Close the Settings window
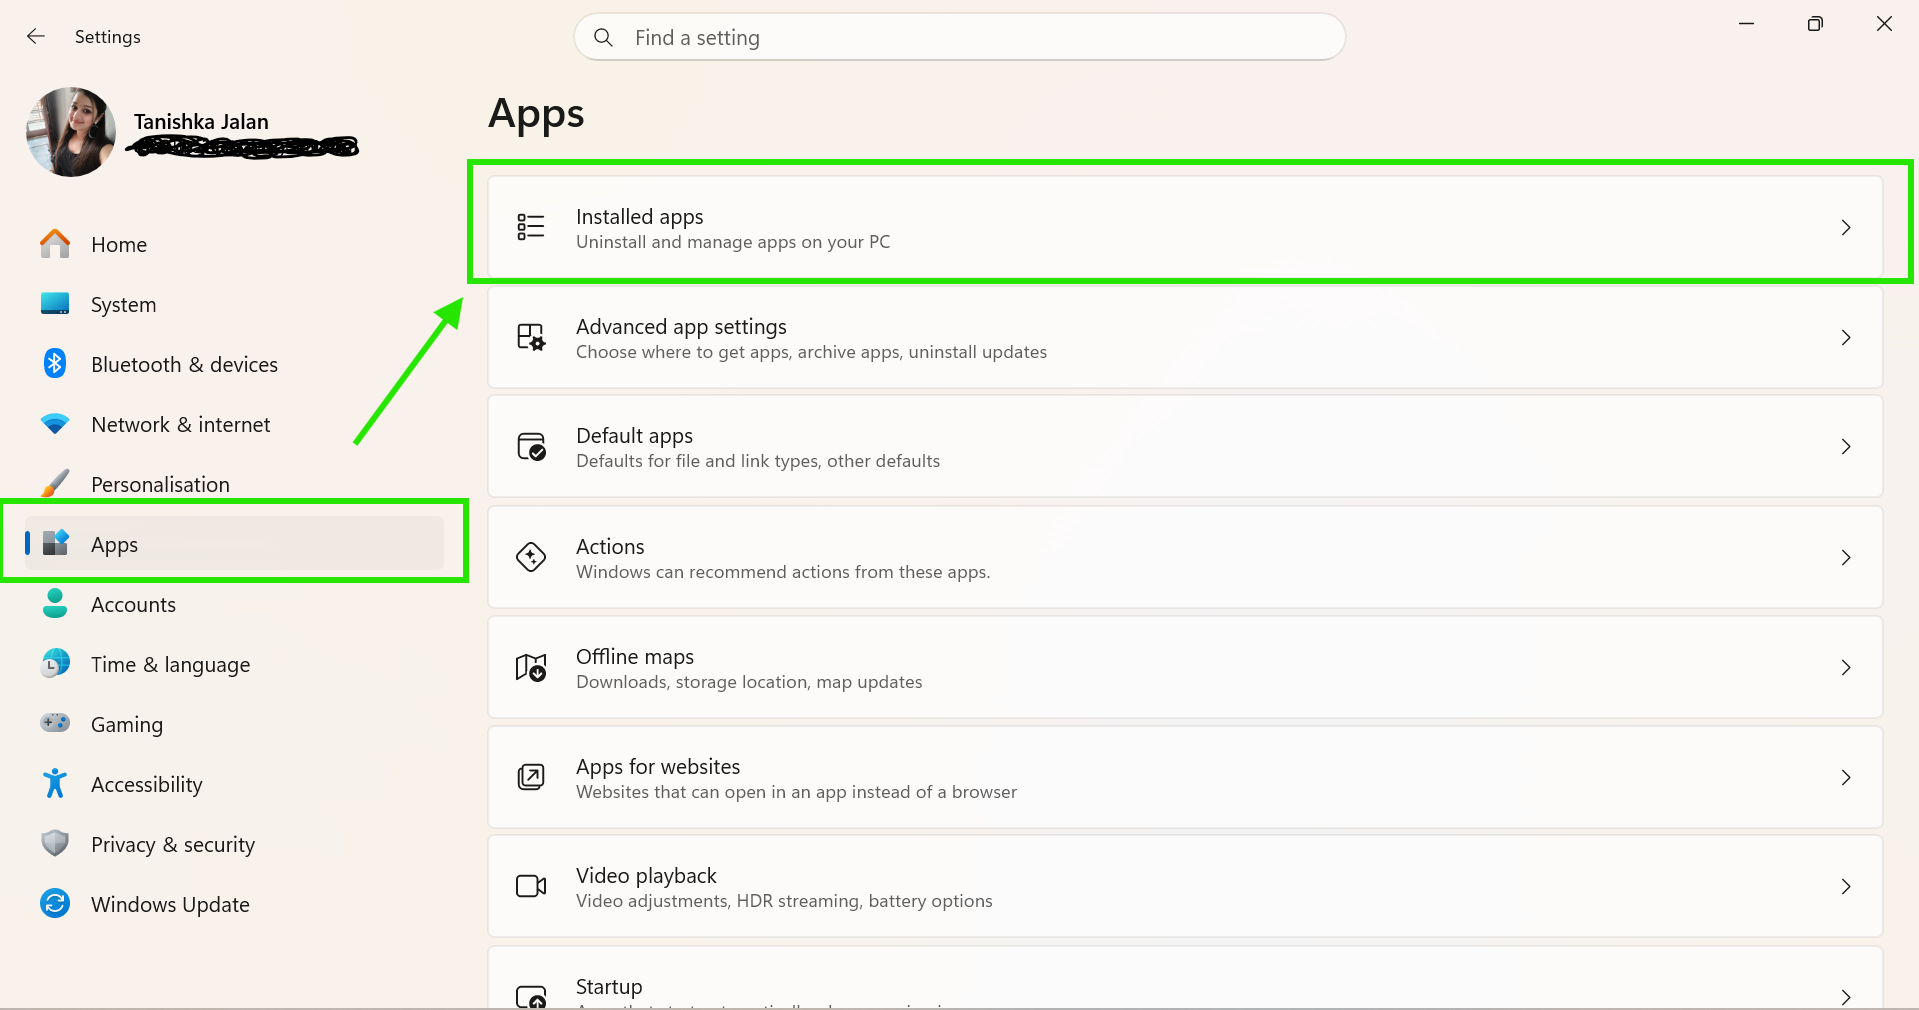The width and height of the screenshot is (1919, 1010). click(1884, 23)
